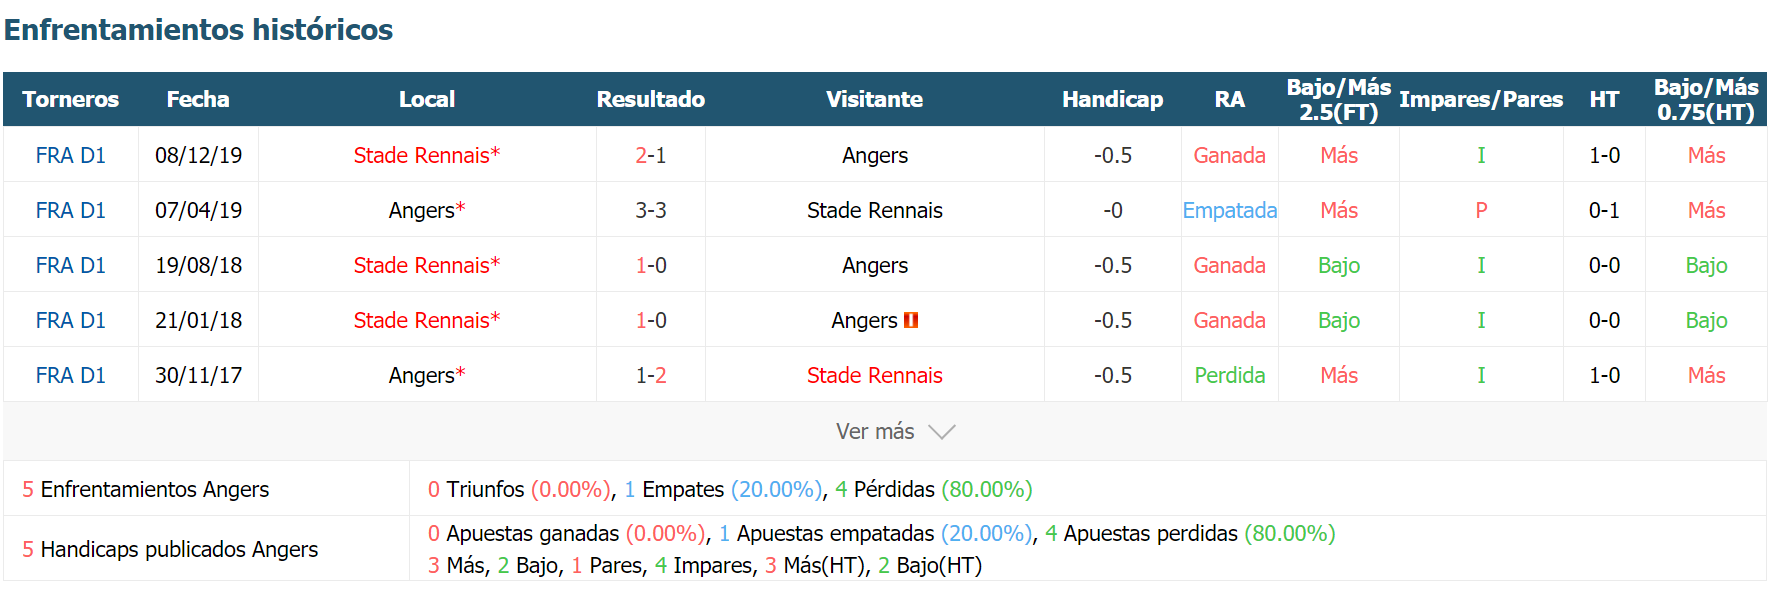1780x596 pixels.
Task: Select Stade Rennais home team on 08/12/19
Action: tap(427, 155)
